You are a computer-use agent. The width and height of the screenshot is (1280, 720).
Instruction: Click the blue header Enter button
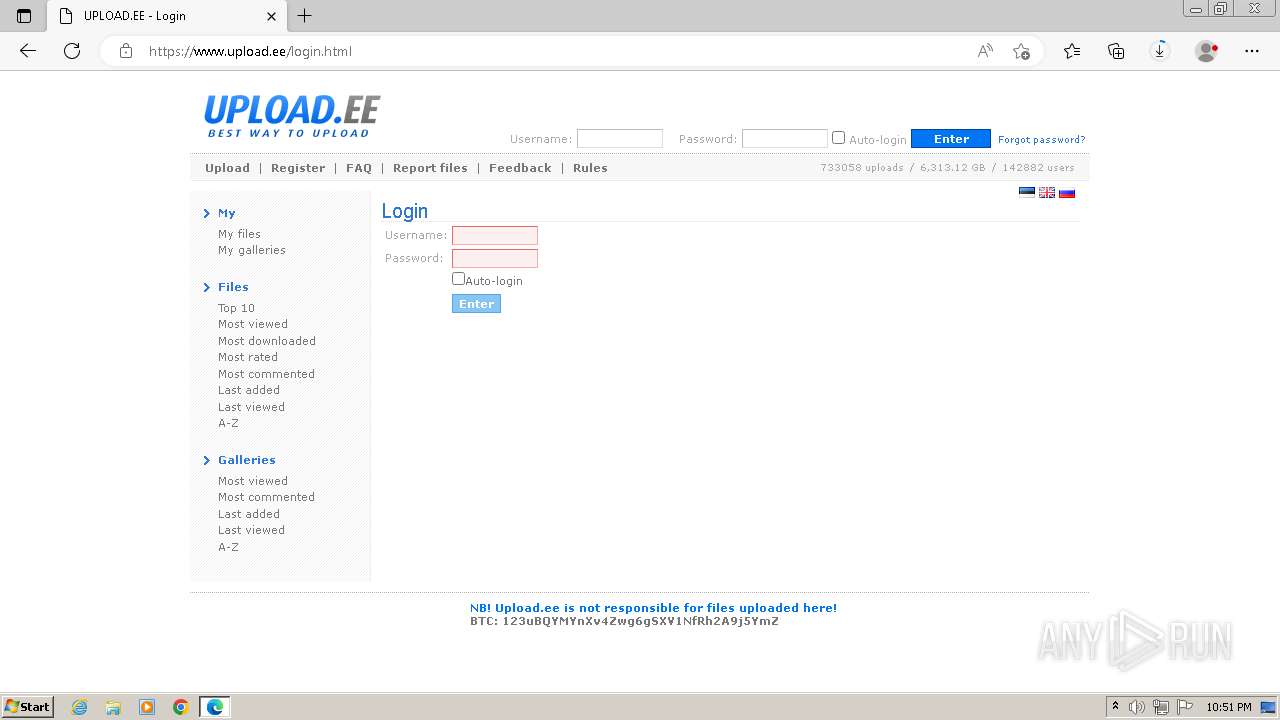951,139
